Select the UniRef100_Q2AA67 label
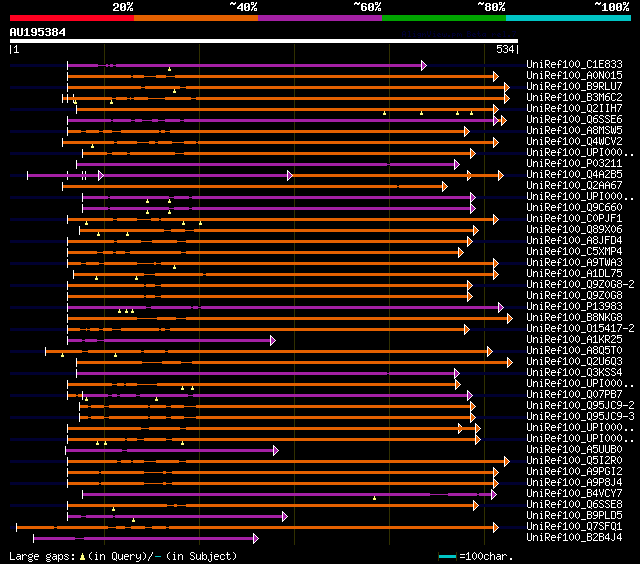Viewport: 640px width, 564px height. click(574, 185)
